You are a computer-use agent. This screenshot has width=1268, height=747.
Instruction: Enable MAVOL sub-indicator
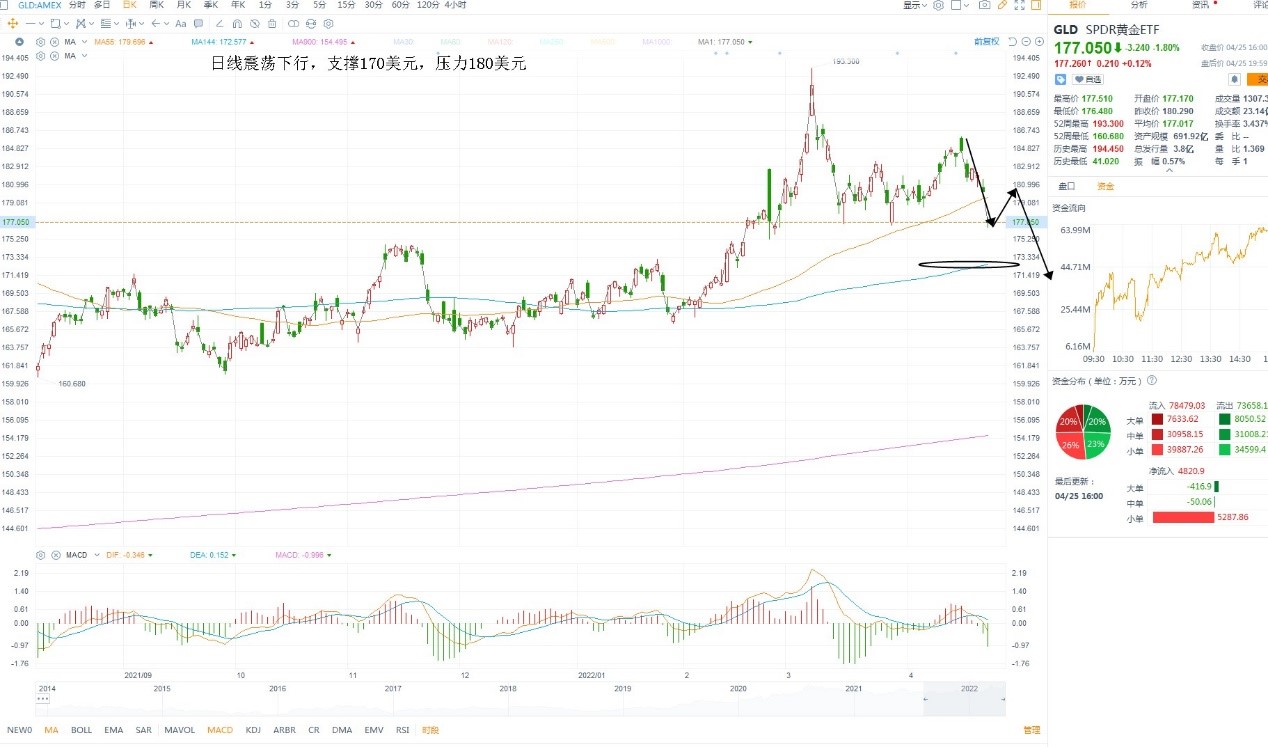180,730
